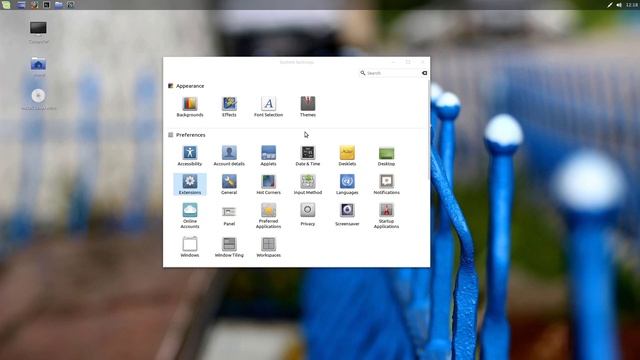This screenshot has width=640, height=360.
Task: Select the Home folder desktop icon
Action: (38, 67)
